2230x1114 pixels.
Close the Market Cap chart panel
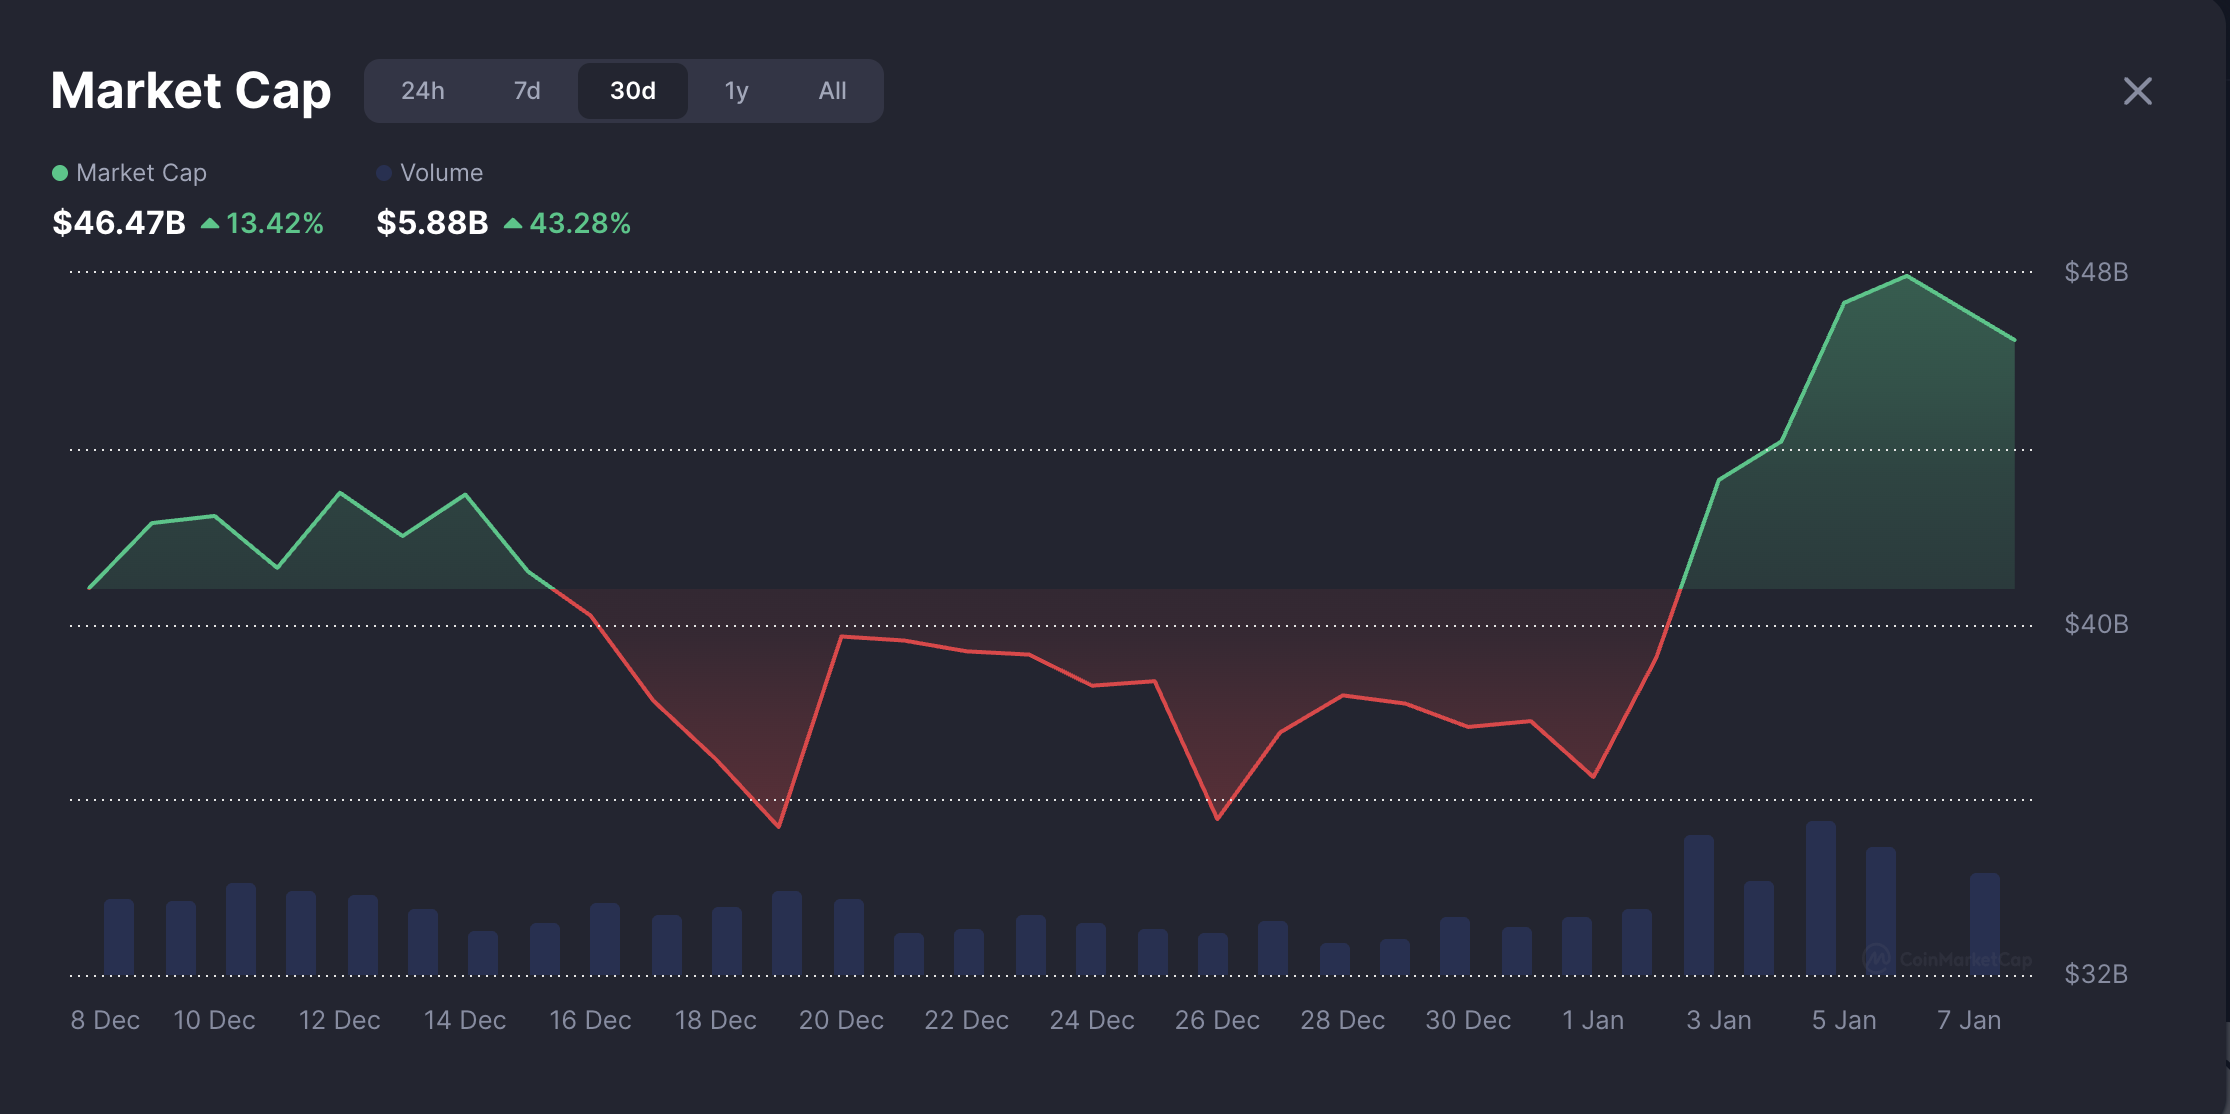(2137, 92)
